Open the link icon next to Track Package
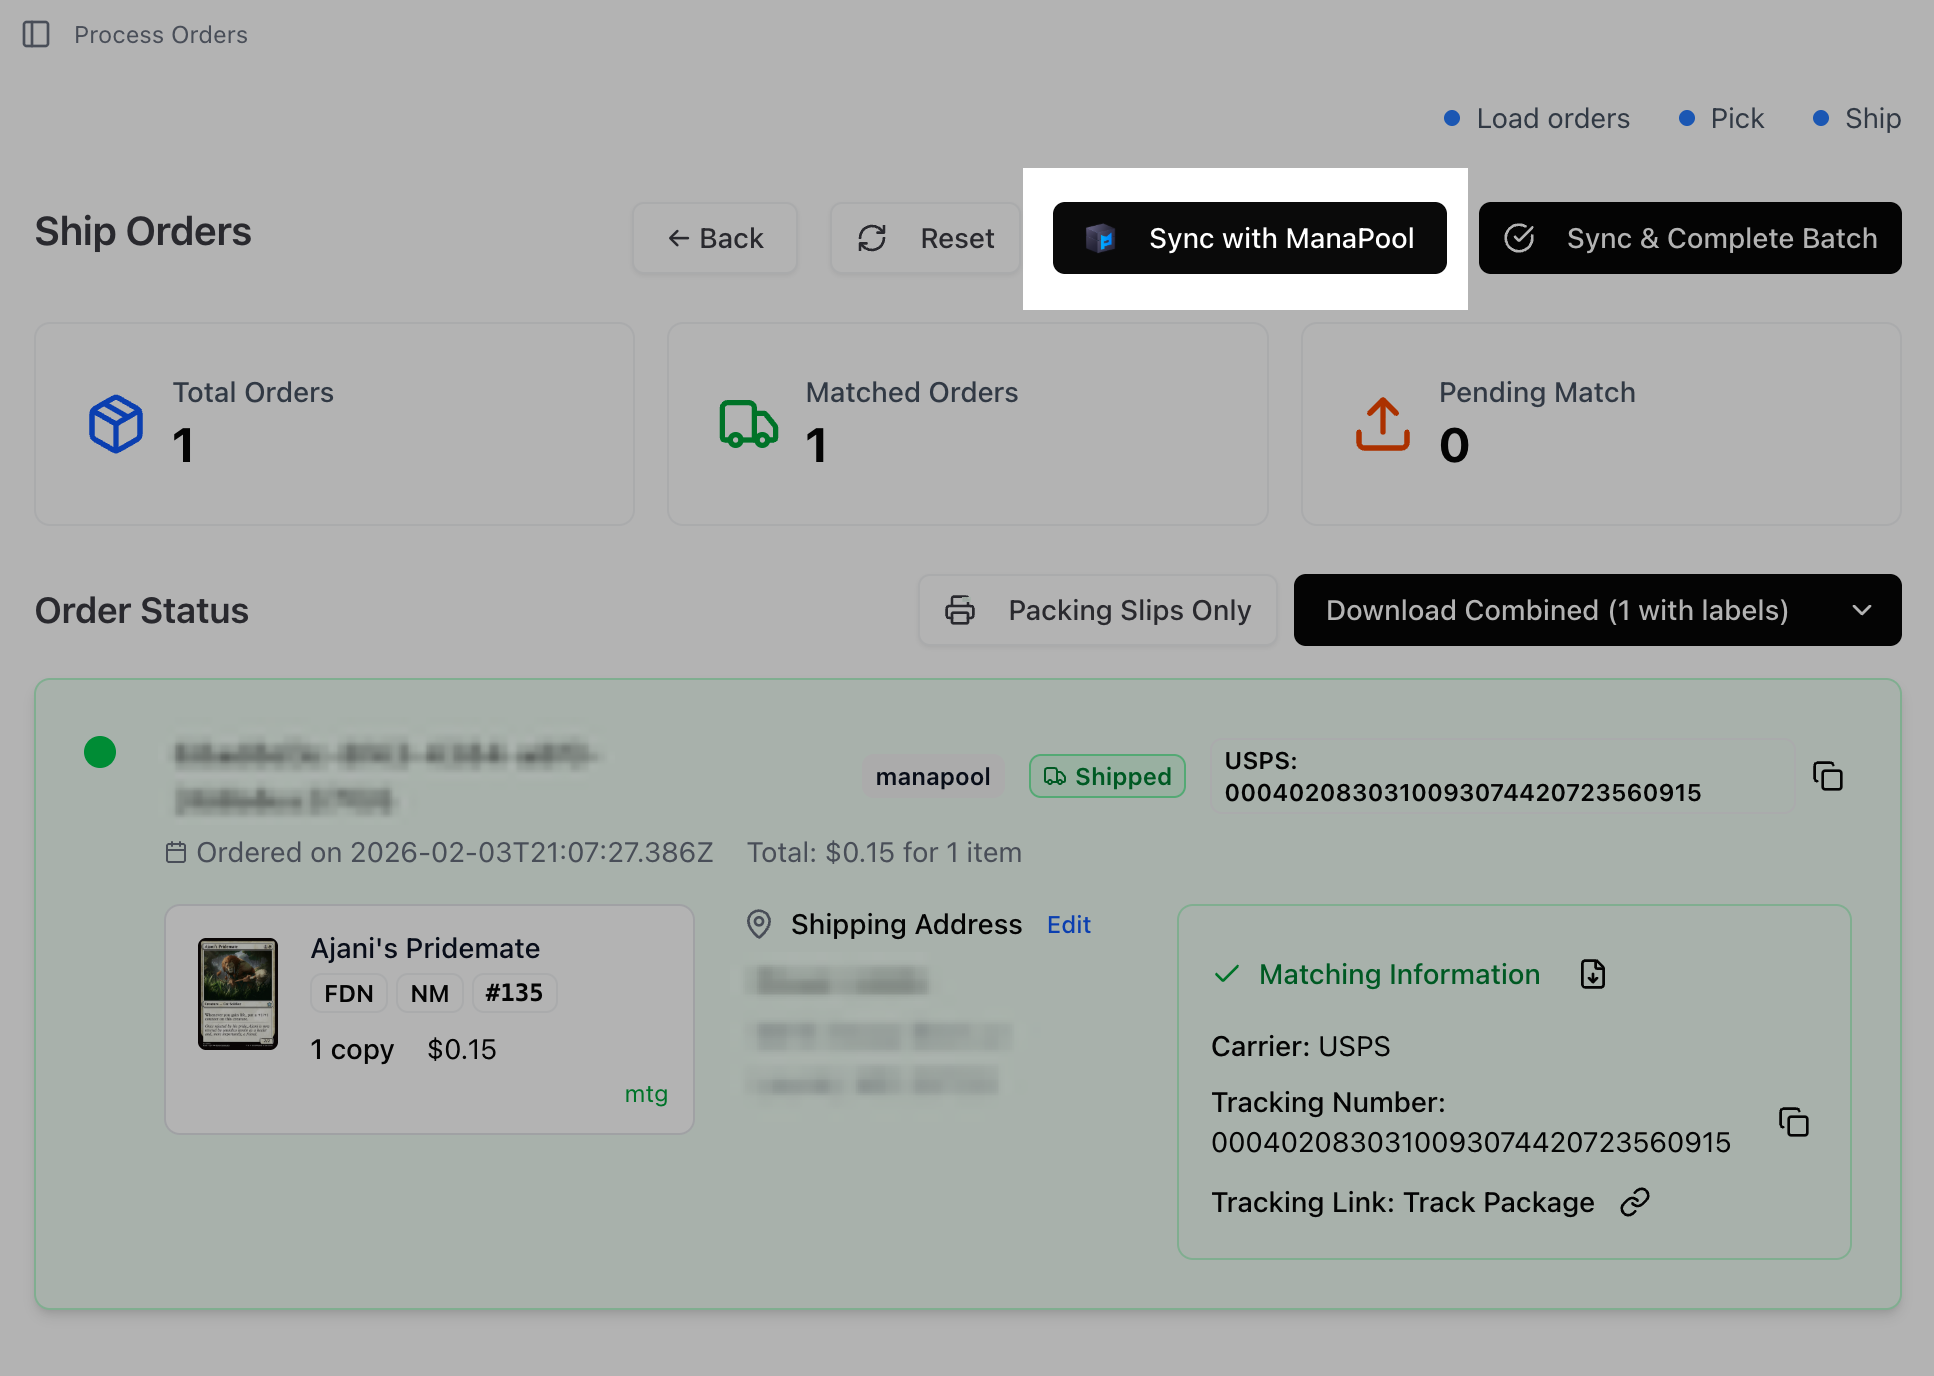 (1635, 1202)
